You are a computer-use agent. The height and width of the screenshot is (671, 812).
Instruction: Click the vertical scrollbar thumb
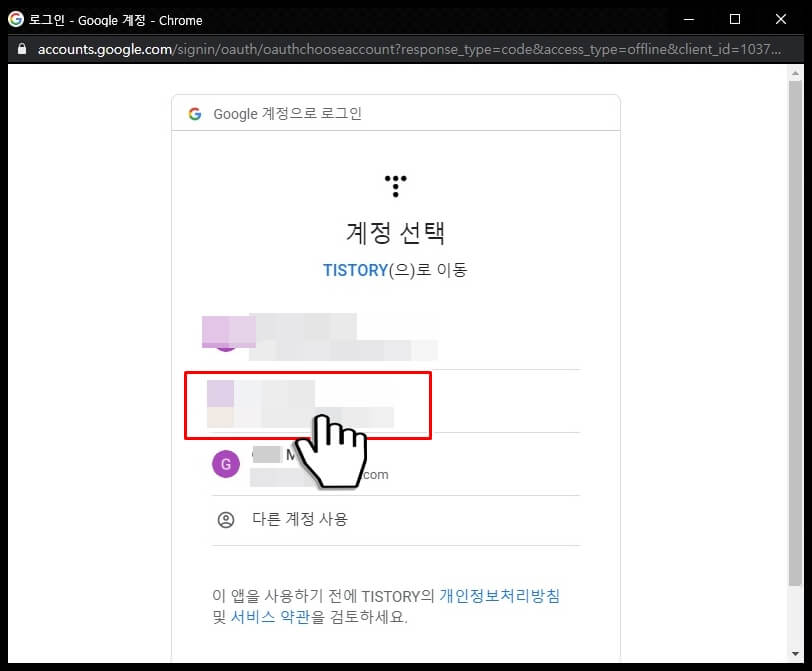tap(795, 333)
